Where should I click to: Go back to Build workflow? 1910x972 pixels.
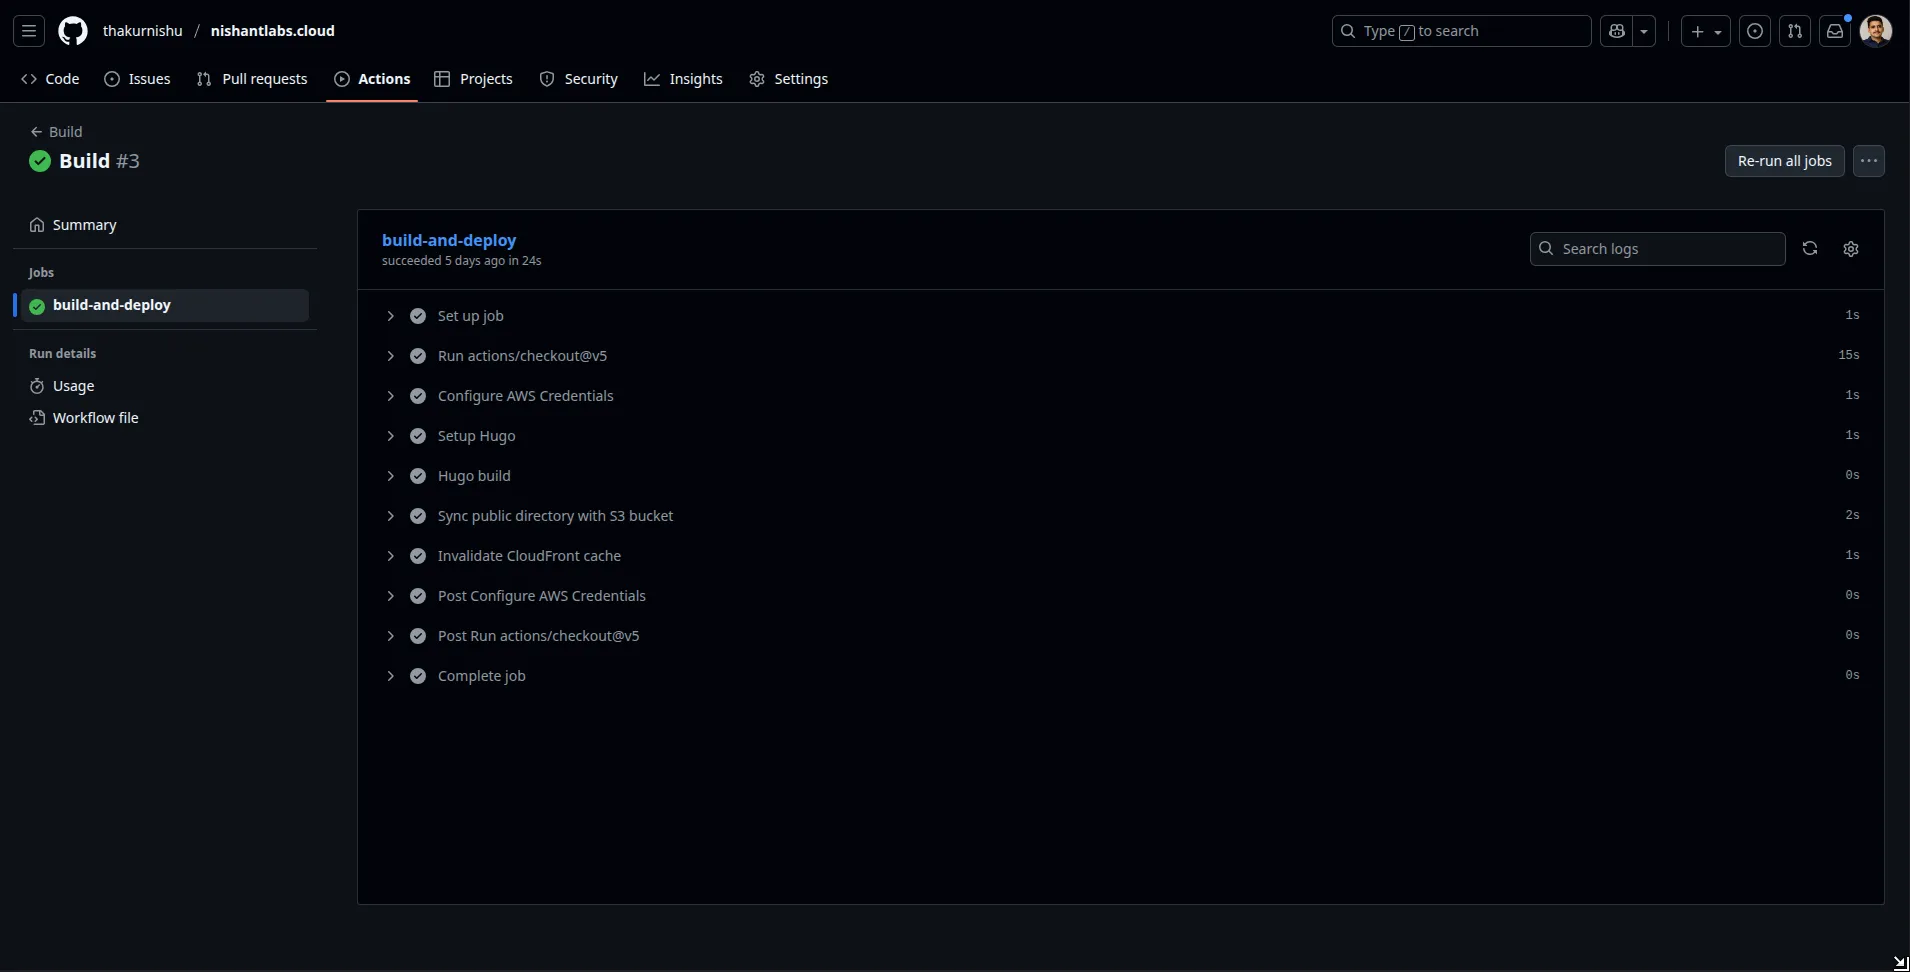(57, 132)
